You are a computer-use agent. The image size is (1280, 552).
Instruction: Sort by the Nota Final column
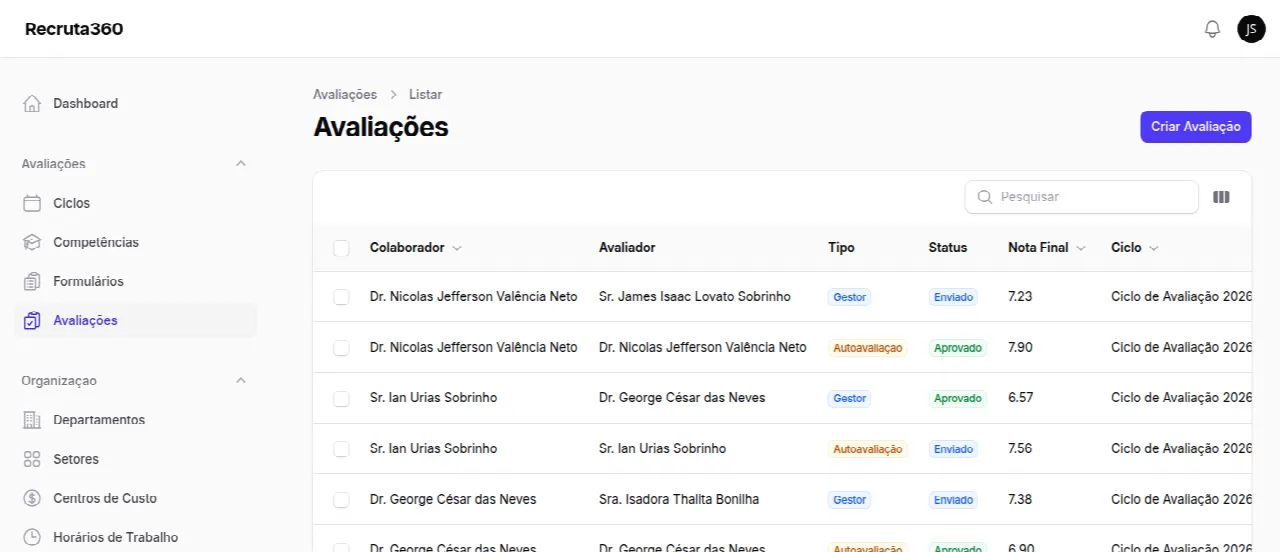pyautogui.click(x=1047, y=247)
